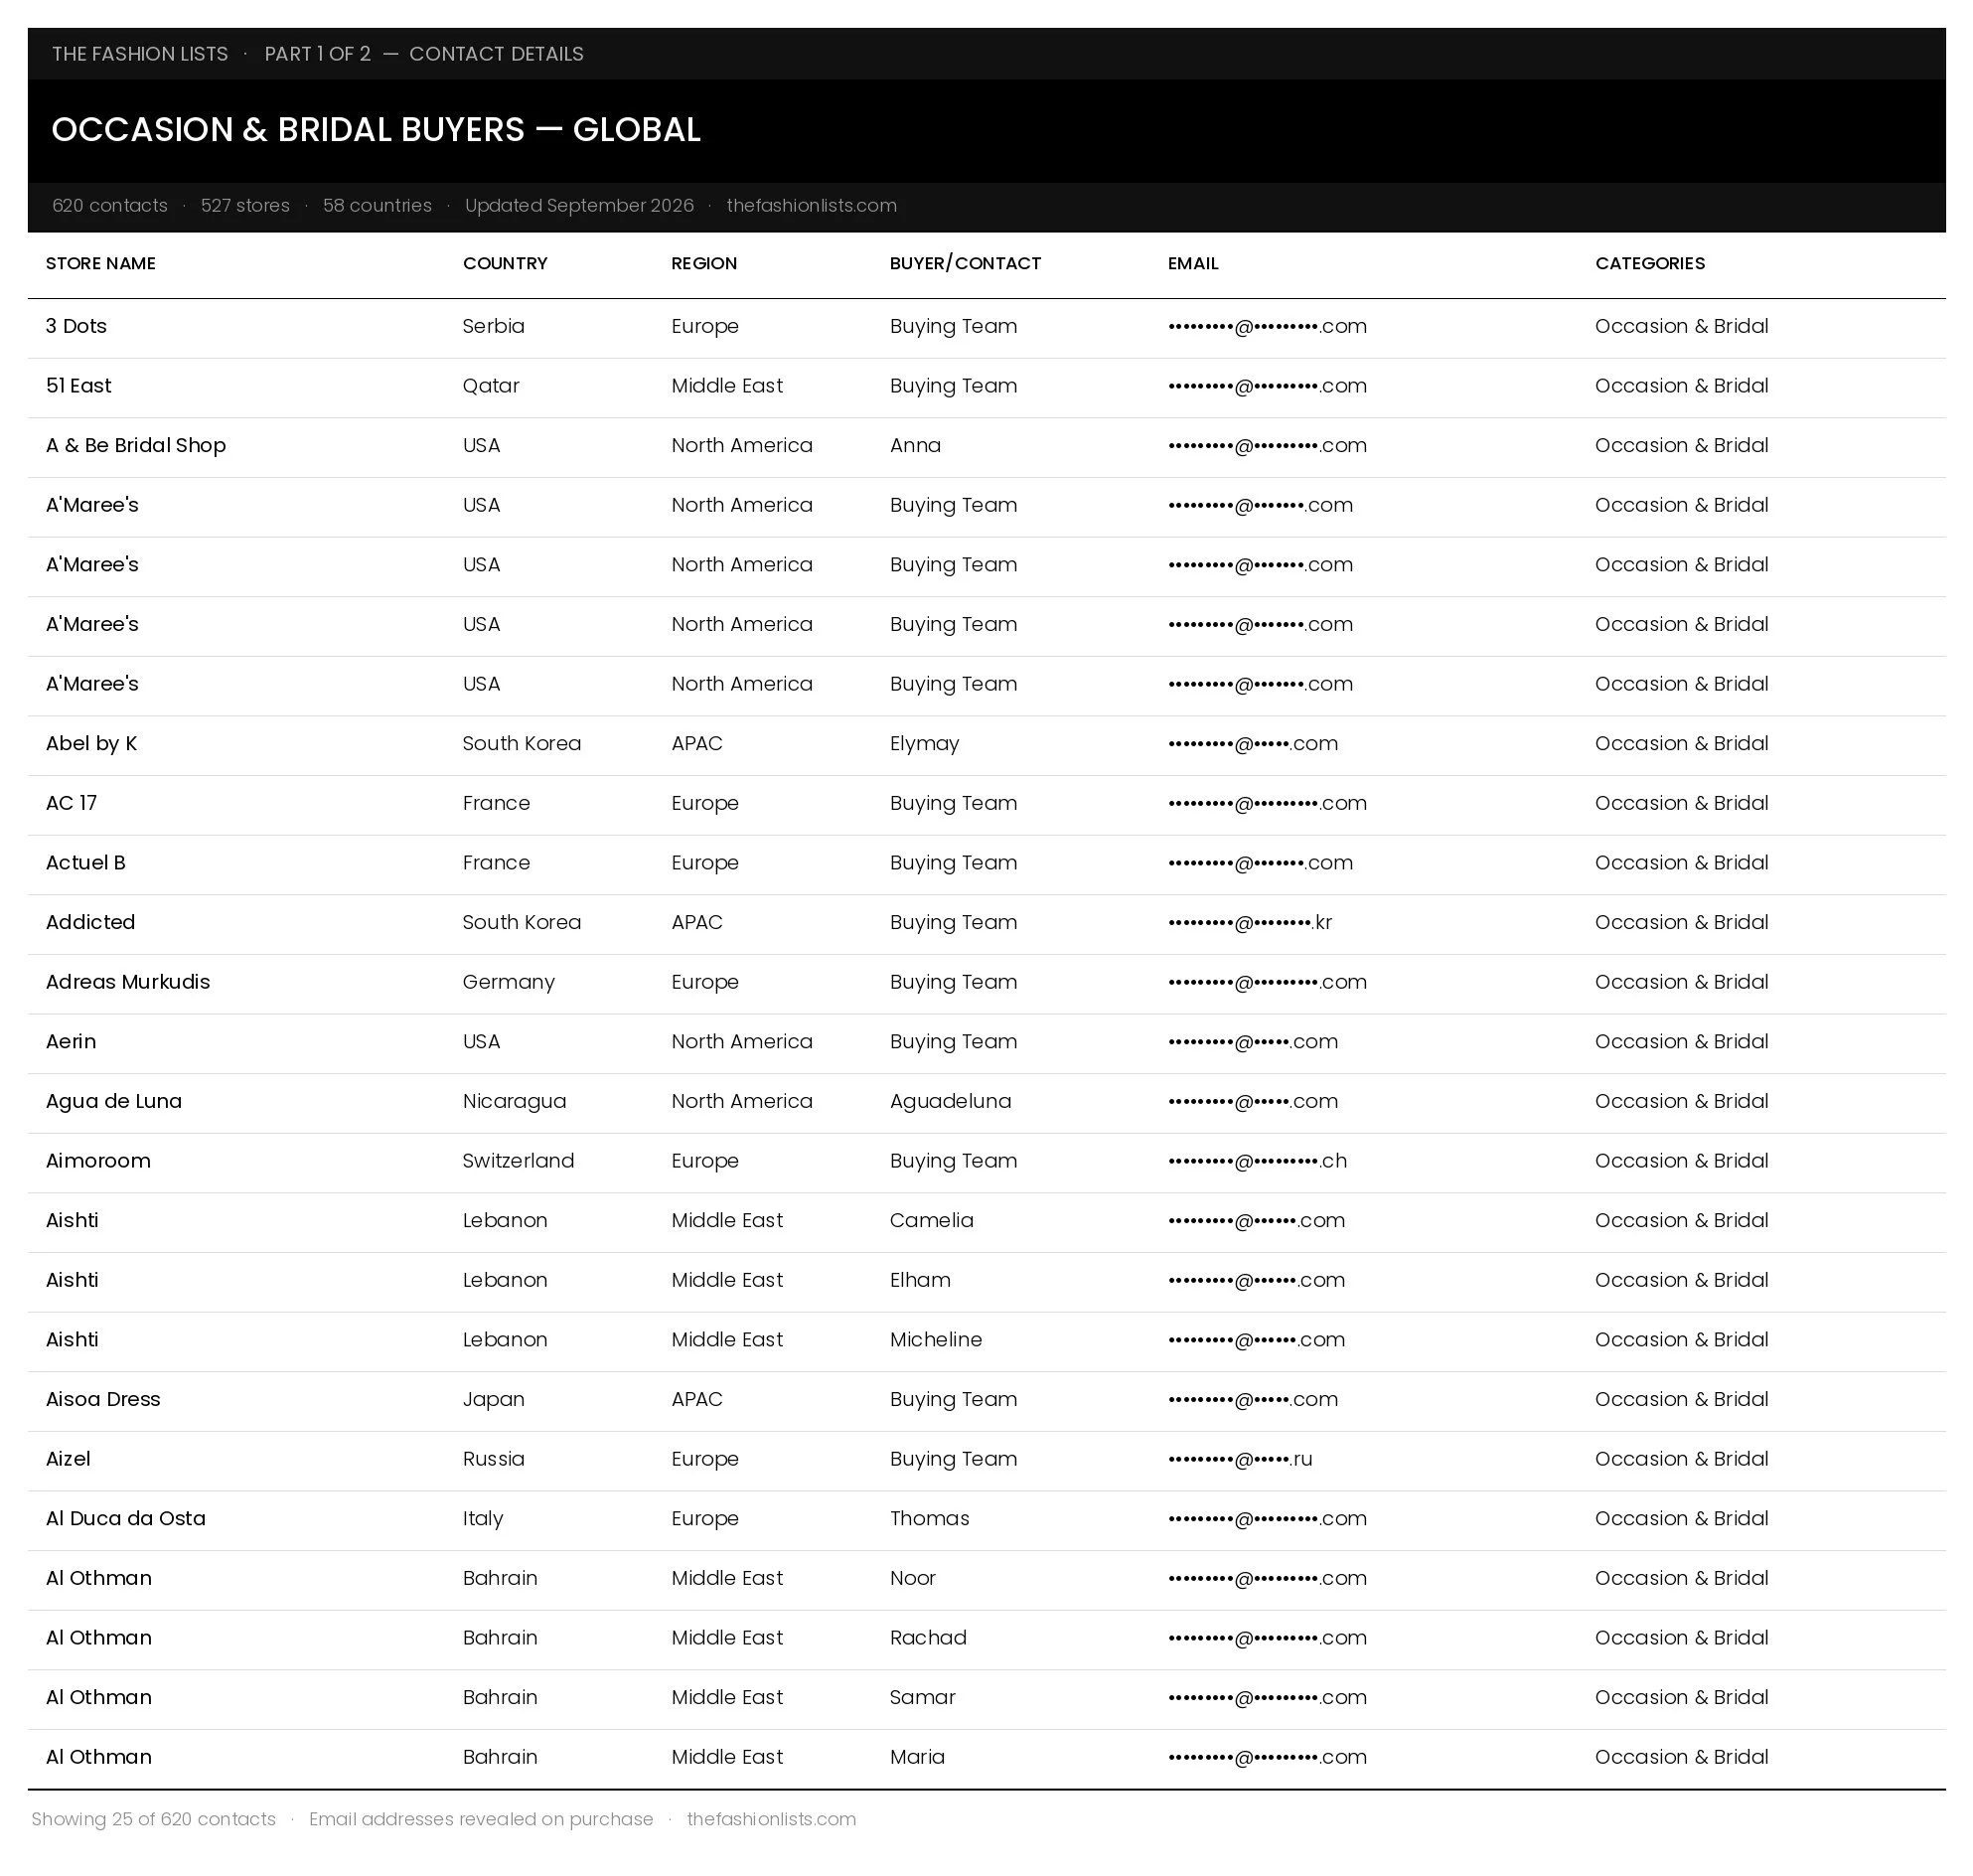Click the "Aisoa Dress" store name
The width and height of the screenshot is (1973, 1876).
103,1399
